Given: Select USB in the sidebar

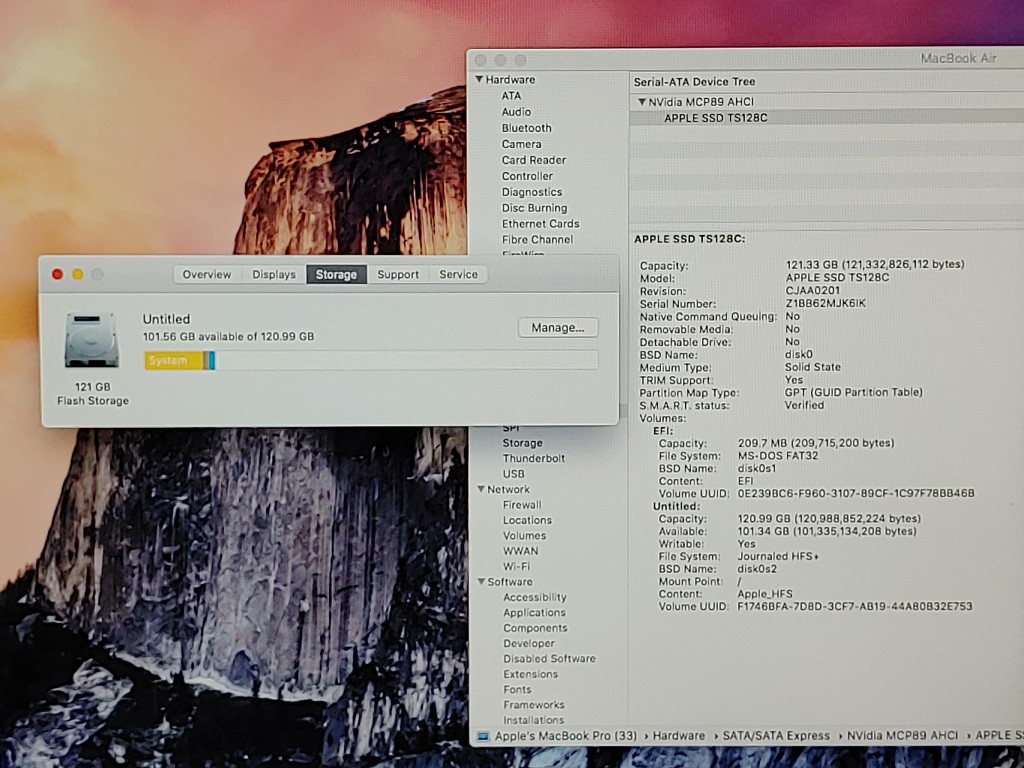Looking at the screenshot, I should 513,473.
